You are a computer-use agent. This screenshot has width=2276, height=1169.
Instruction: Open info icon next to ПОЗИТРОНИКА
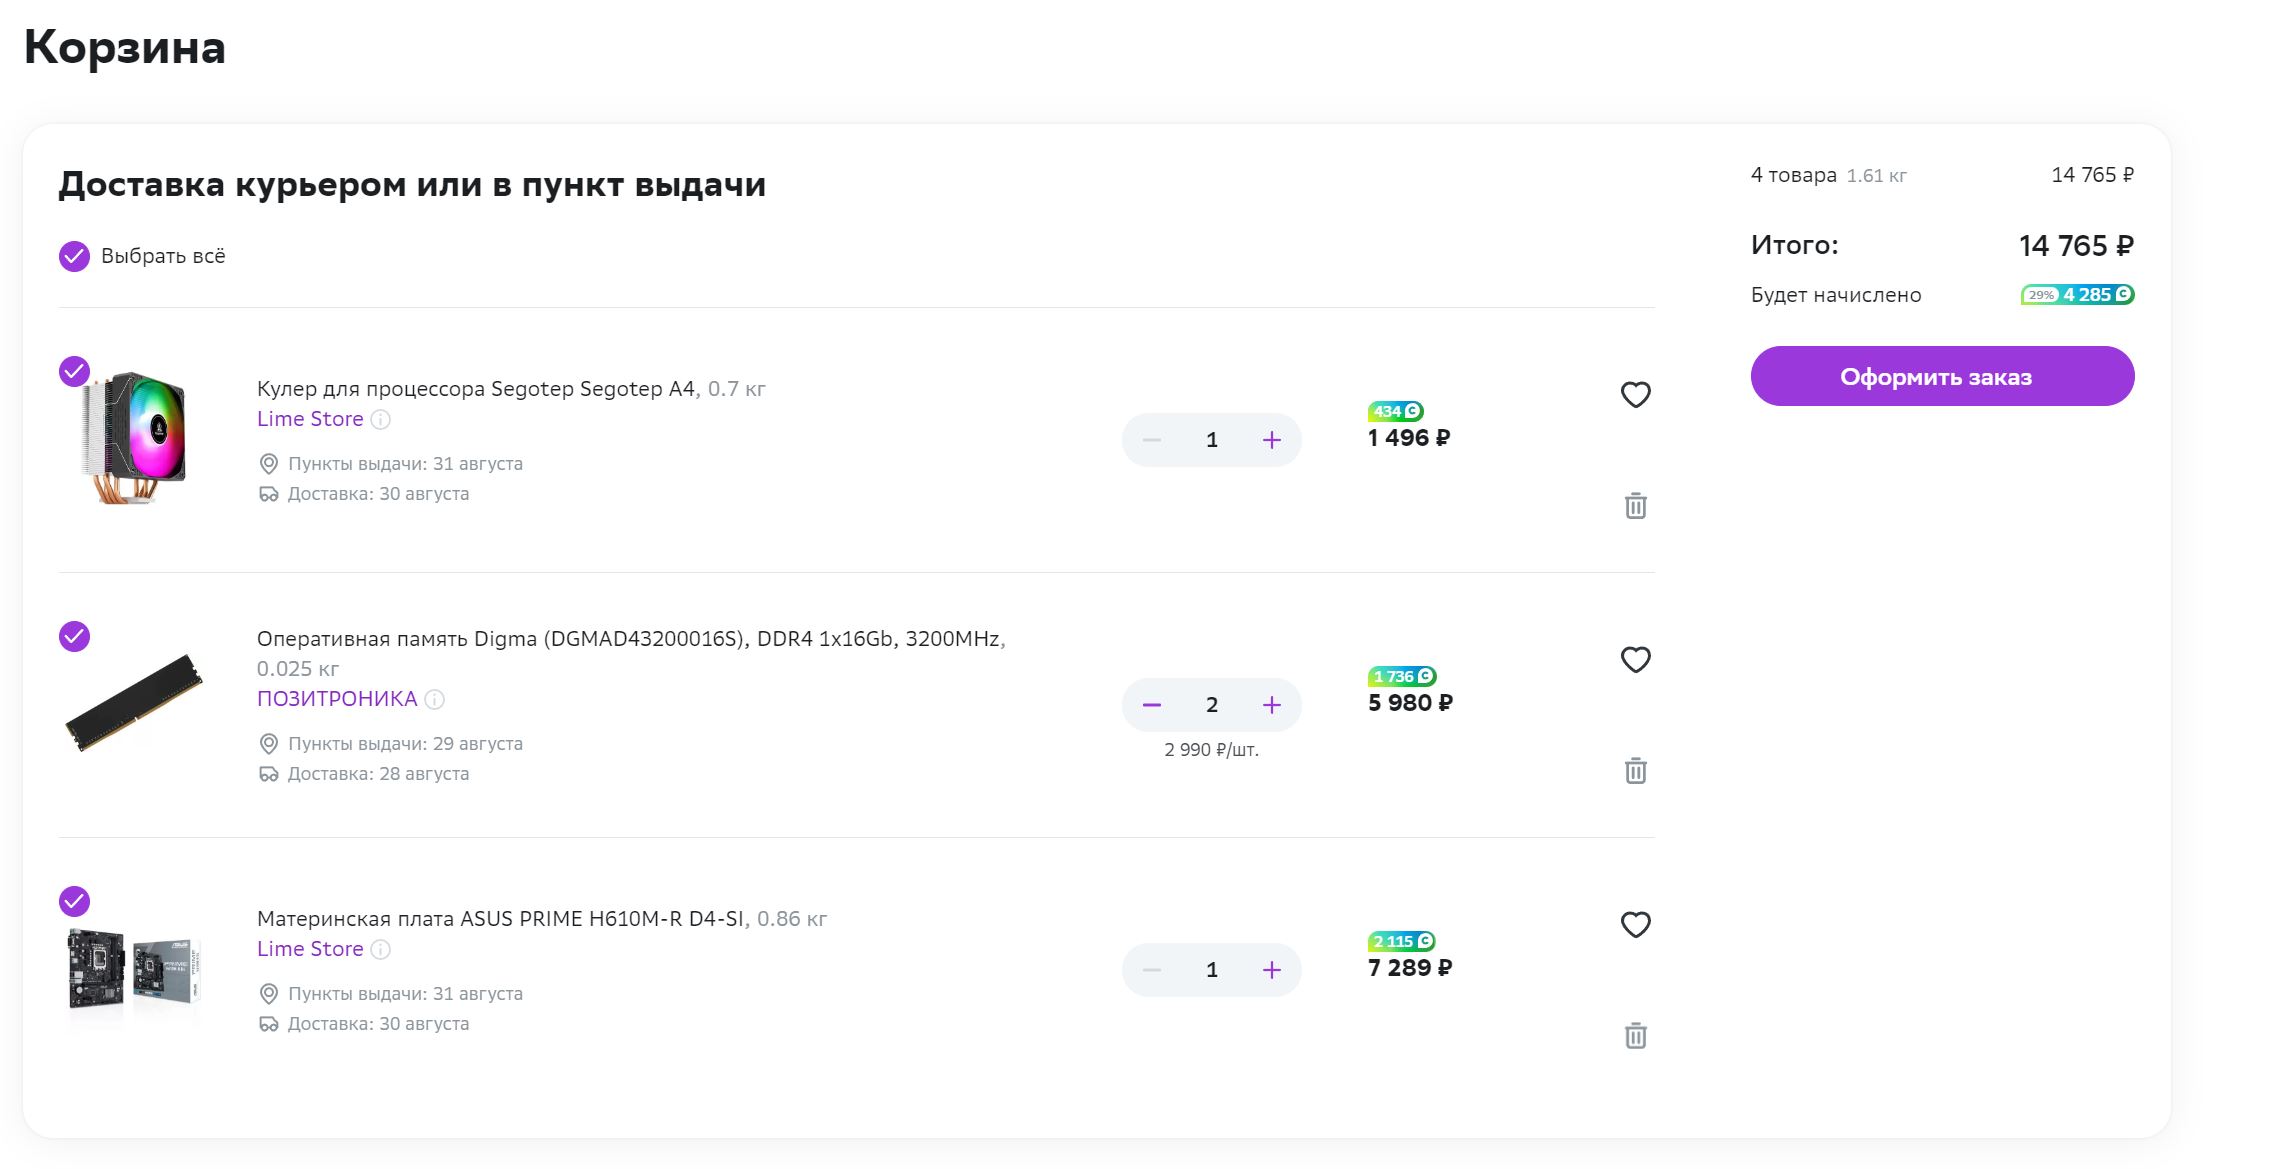pyautogui.click(x=434, y=700)
